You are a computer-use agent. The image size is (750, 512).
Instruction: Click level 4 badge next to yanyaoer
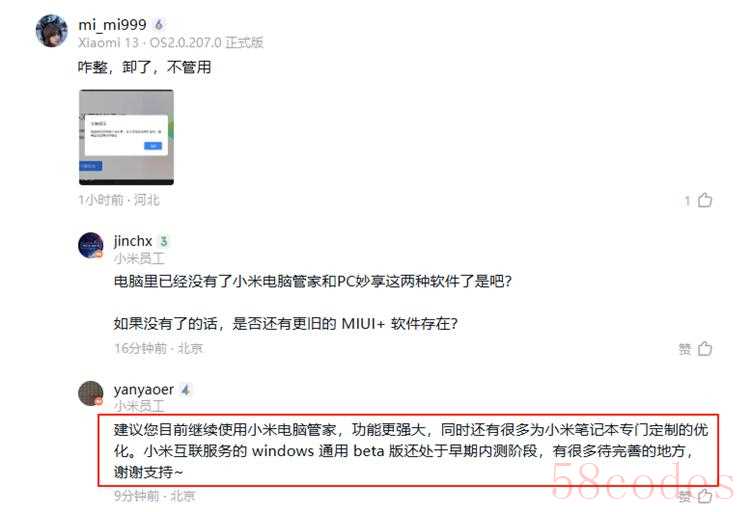point(186,390)
